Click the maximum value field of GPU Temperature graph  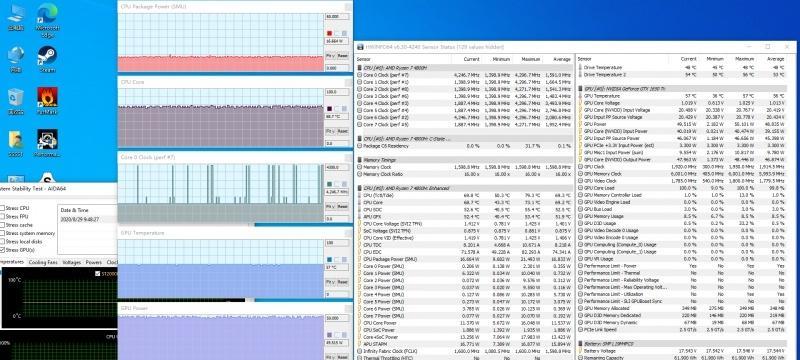click(x=337, y=243)
